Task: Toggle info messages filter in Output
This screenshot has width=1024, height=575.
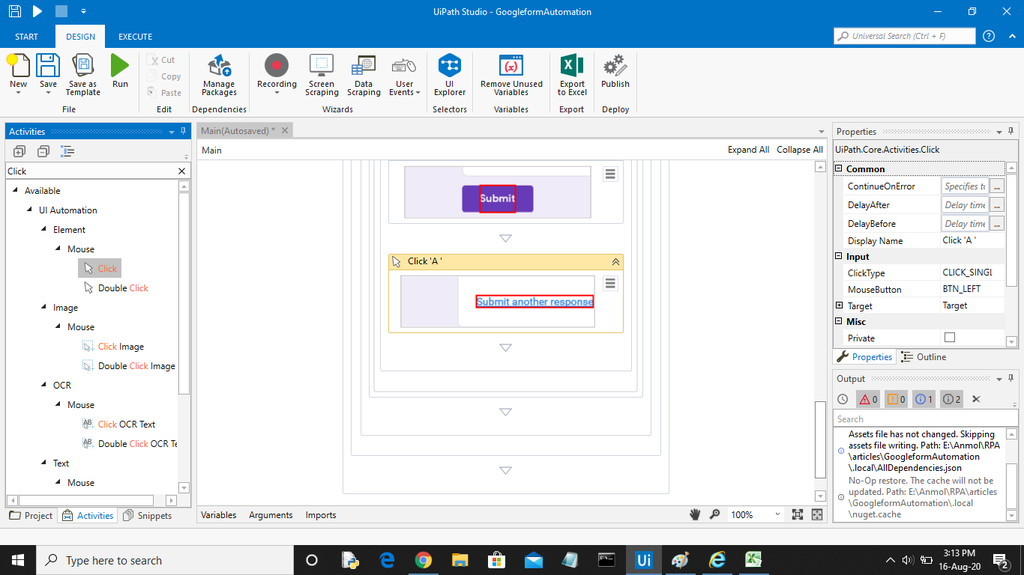Action: coord(924,399)
